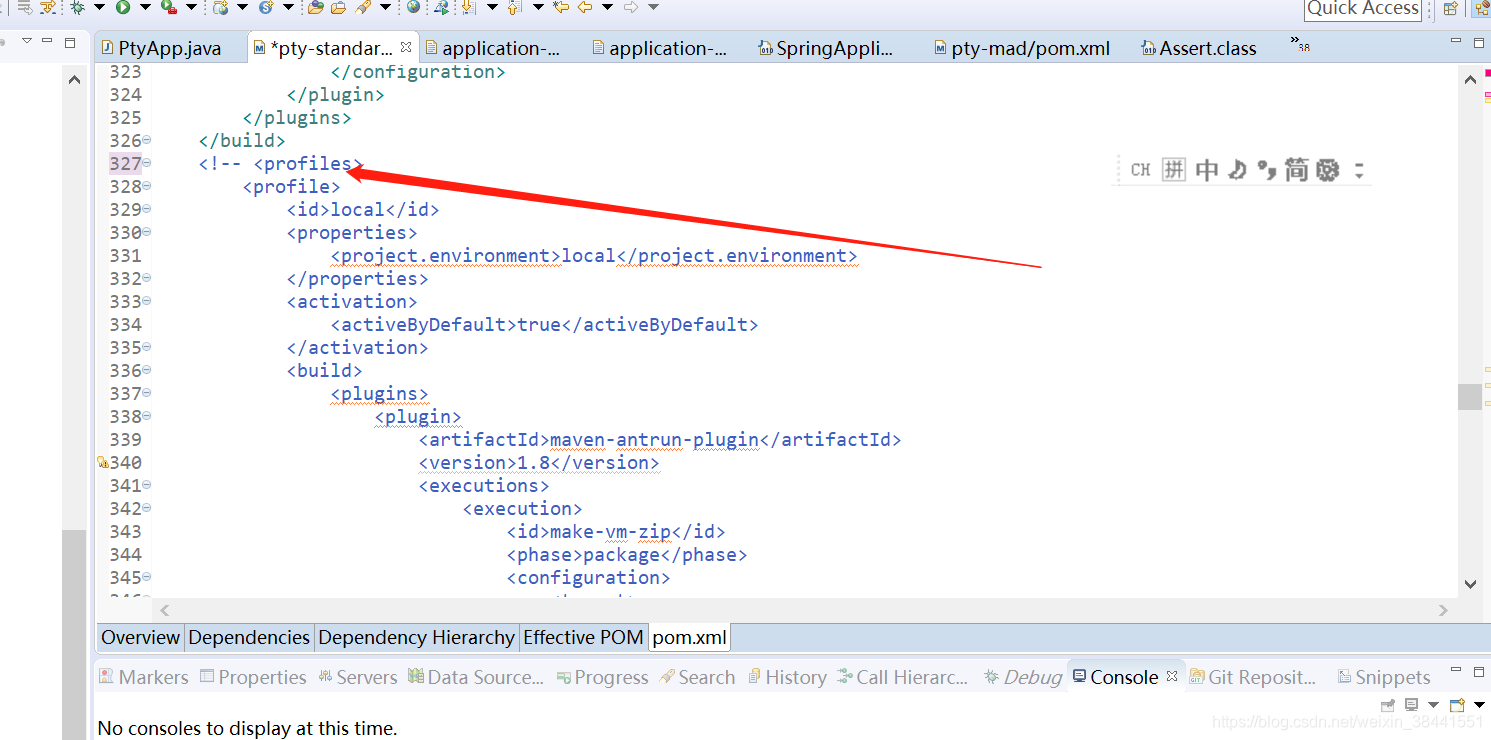Collapse fold marker at line 326

(147, 140)
